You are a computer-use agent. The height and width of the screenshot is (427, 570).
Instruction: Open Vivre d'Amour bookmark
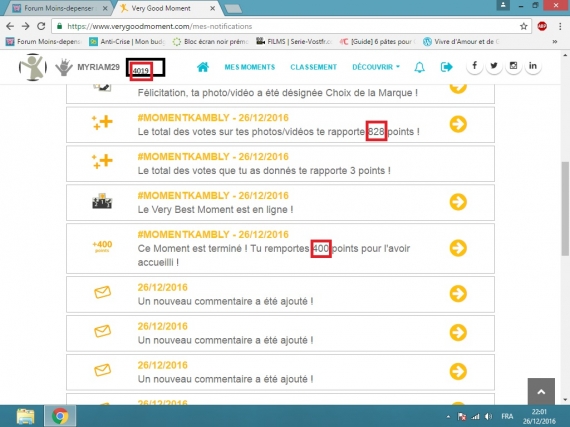[x=461, y=42]
